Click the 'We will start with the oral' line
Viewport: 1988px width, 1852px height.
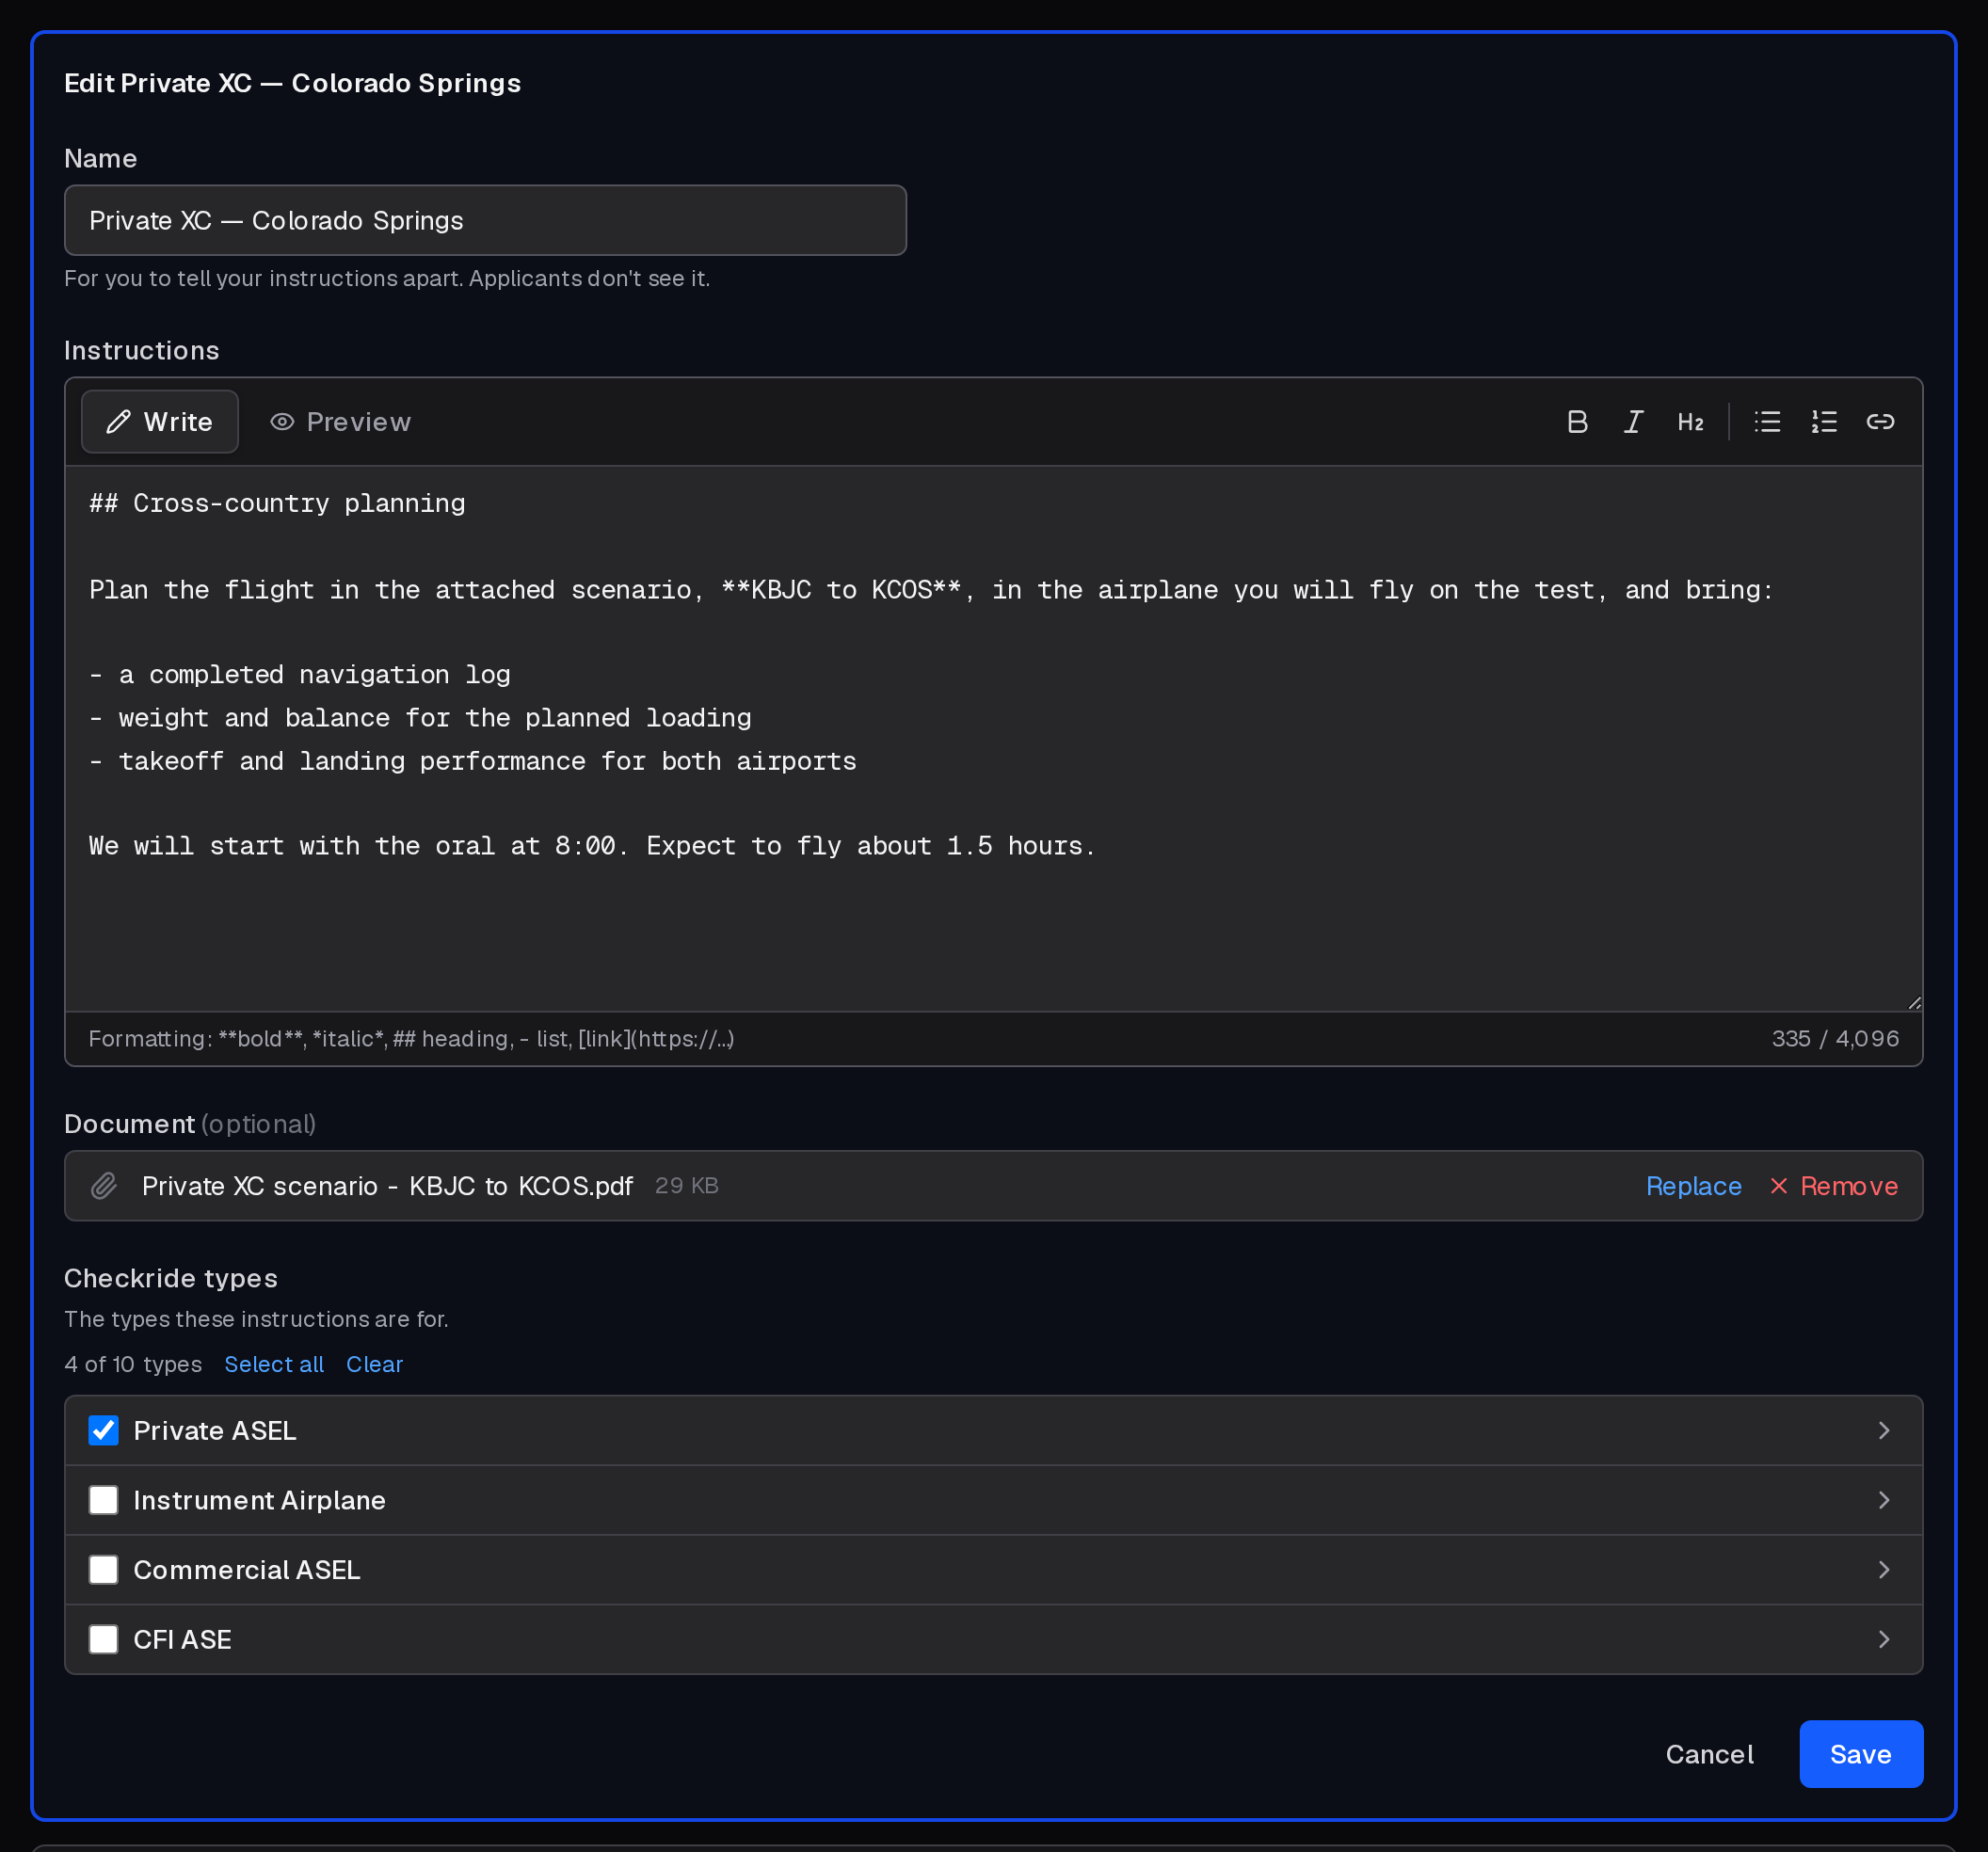592,846
